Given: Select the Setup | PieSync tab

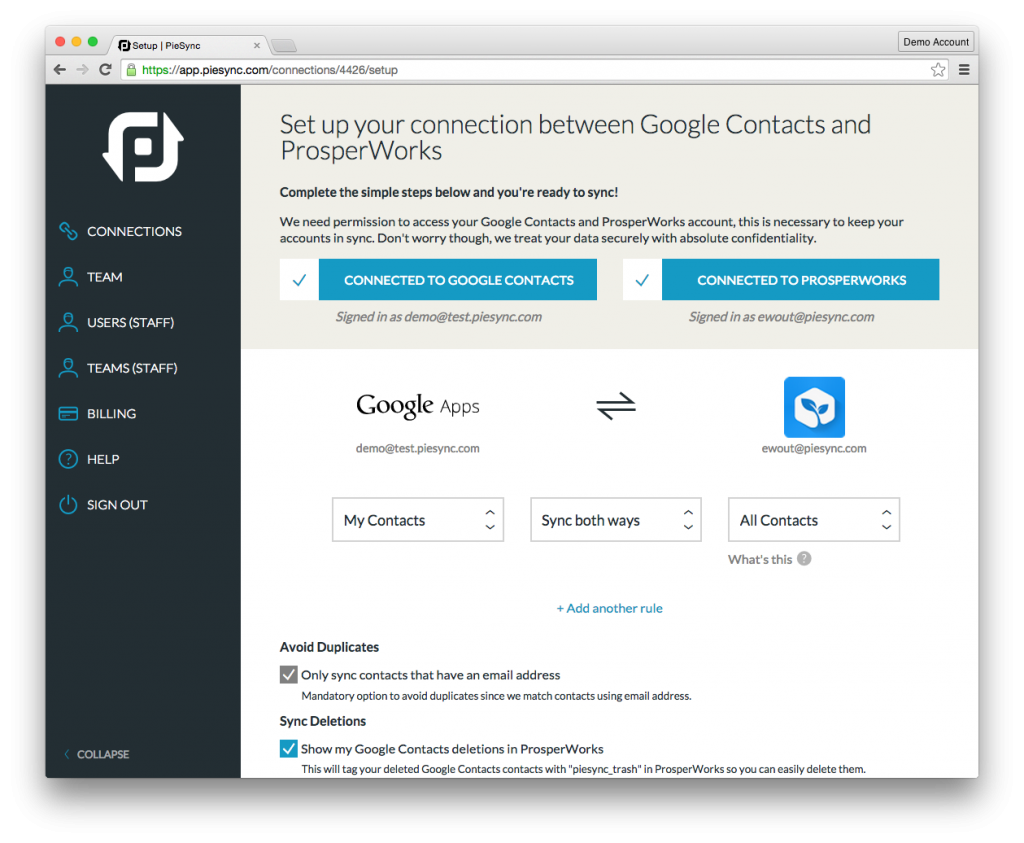Looking at the screenshot, I should click(189, 45).
